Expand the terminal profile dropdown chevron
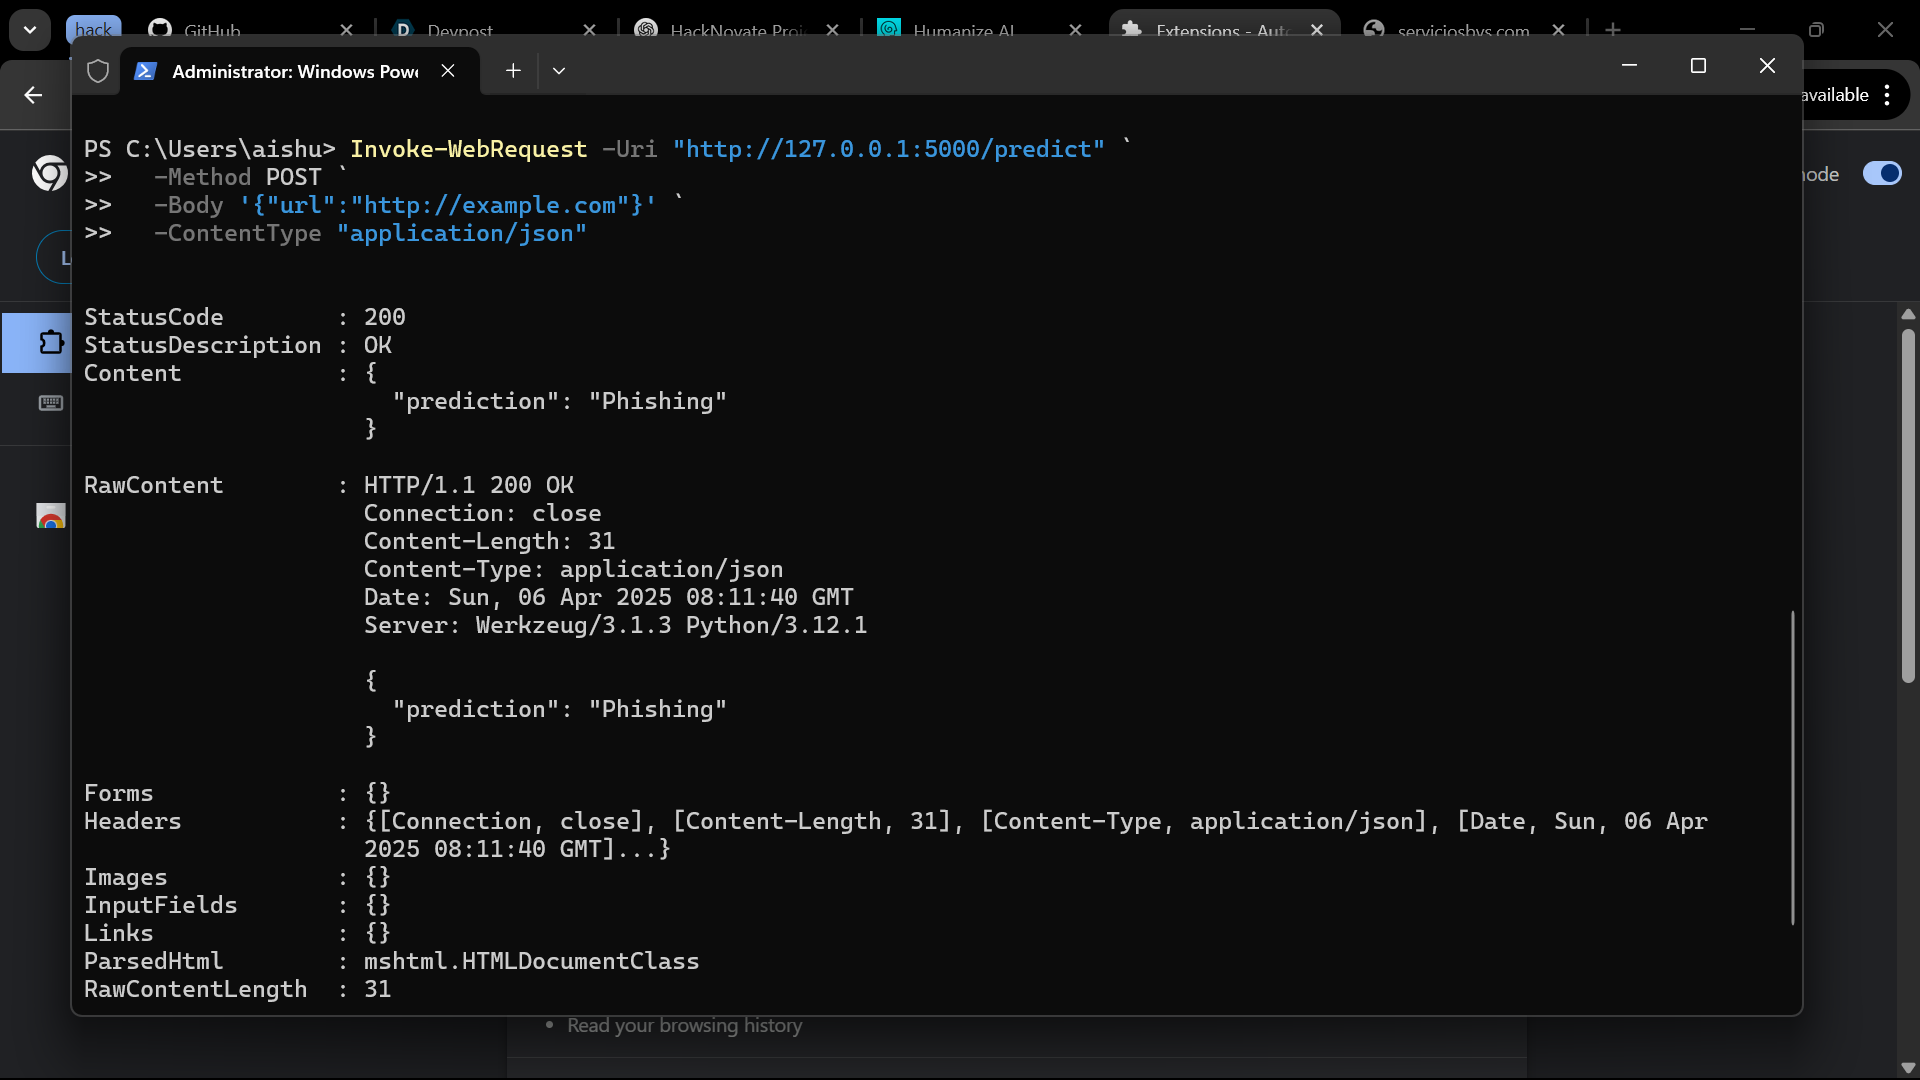1920x1080 pixels. [x=559, y=71]
